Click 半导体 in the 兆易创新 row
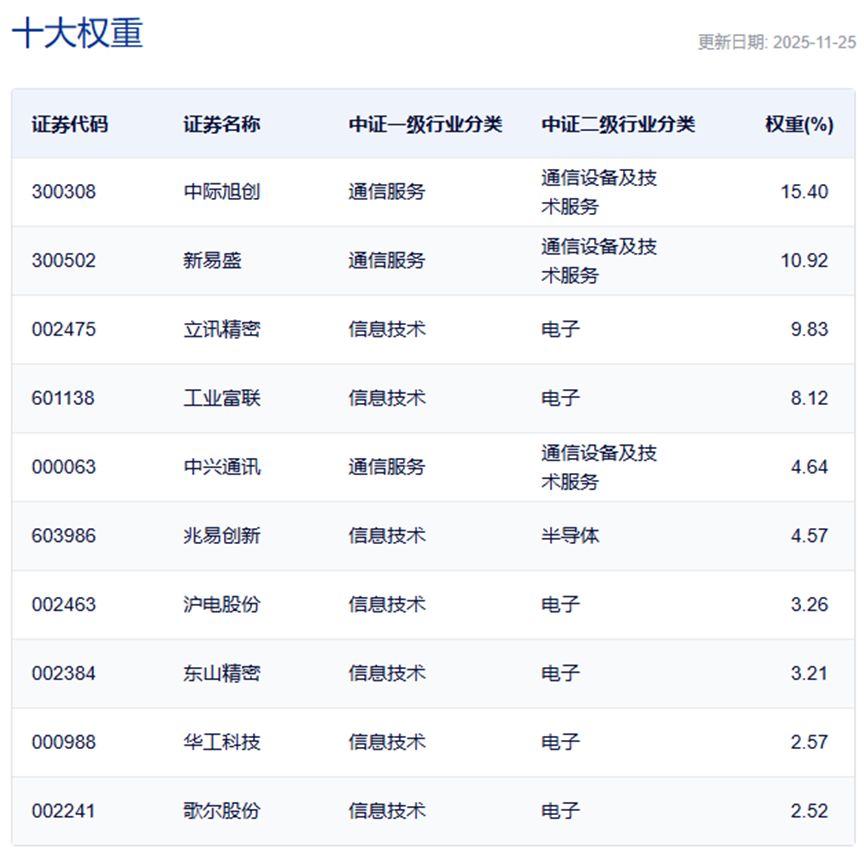 tap(570, 536)
